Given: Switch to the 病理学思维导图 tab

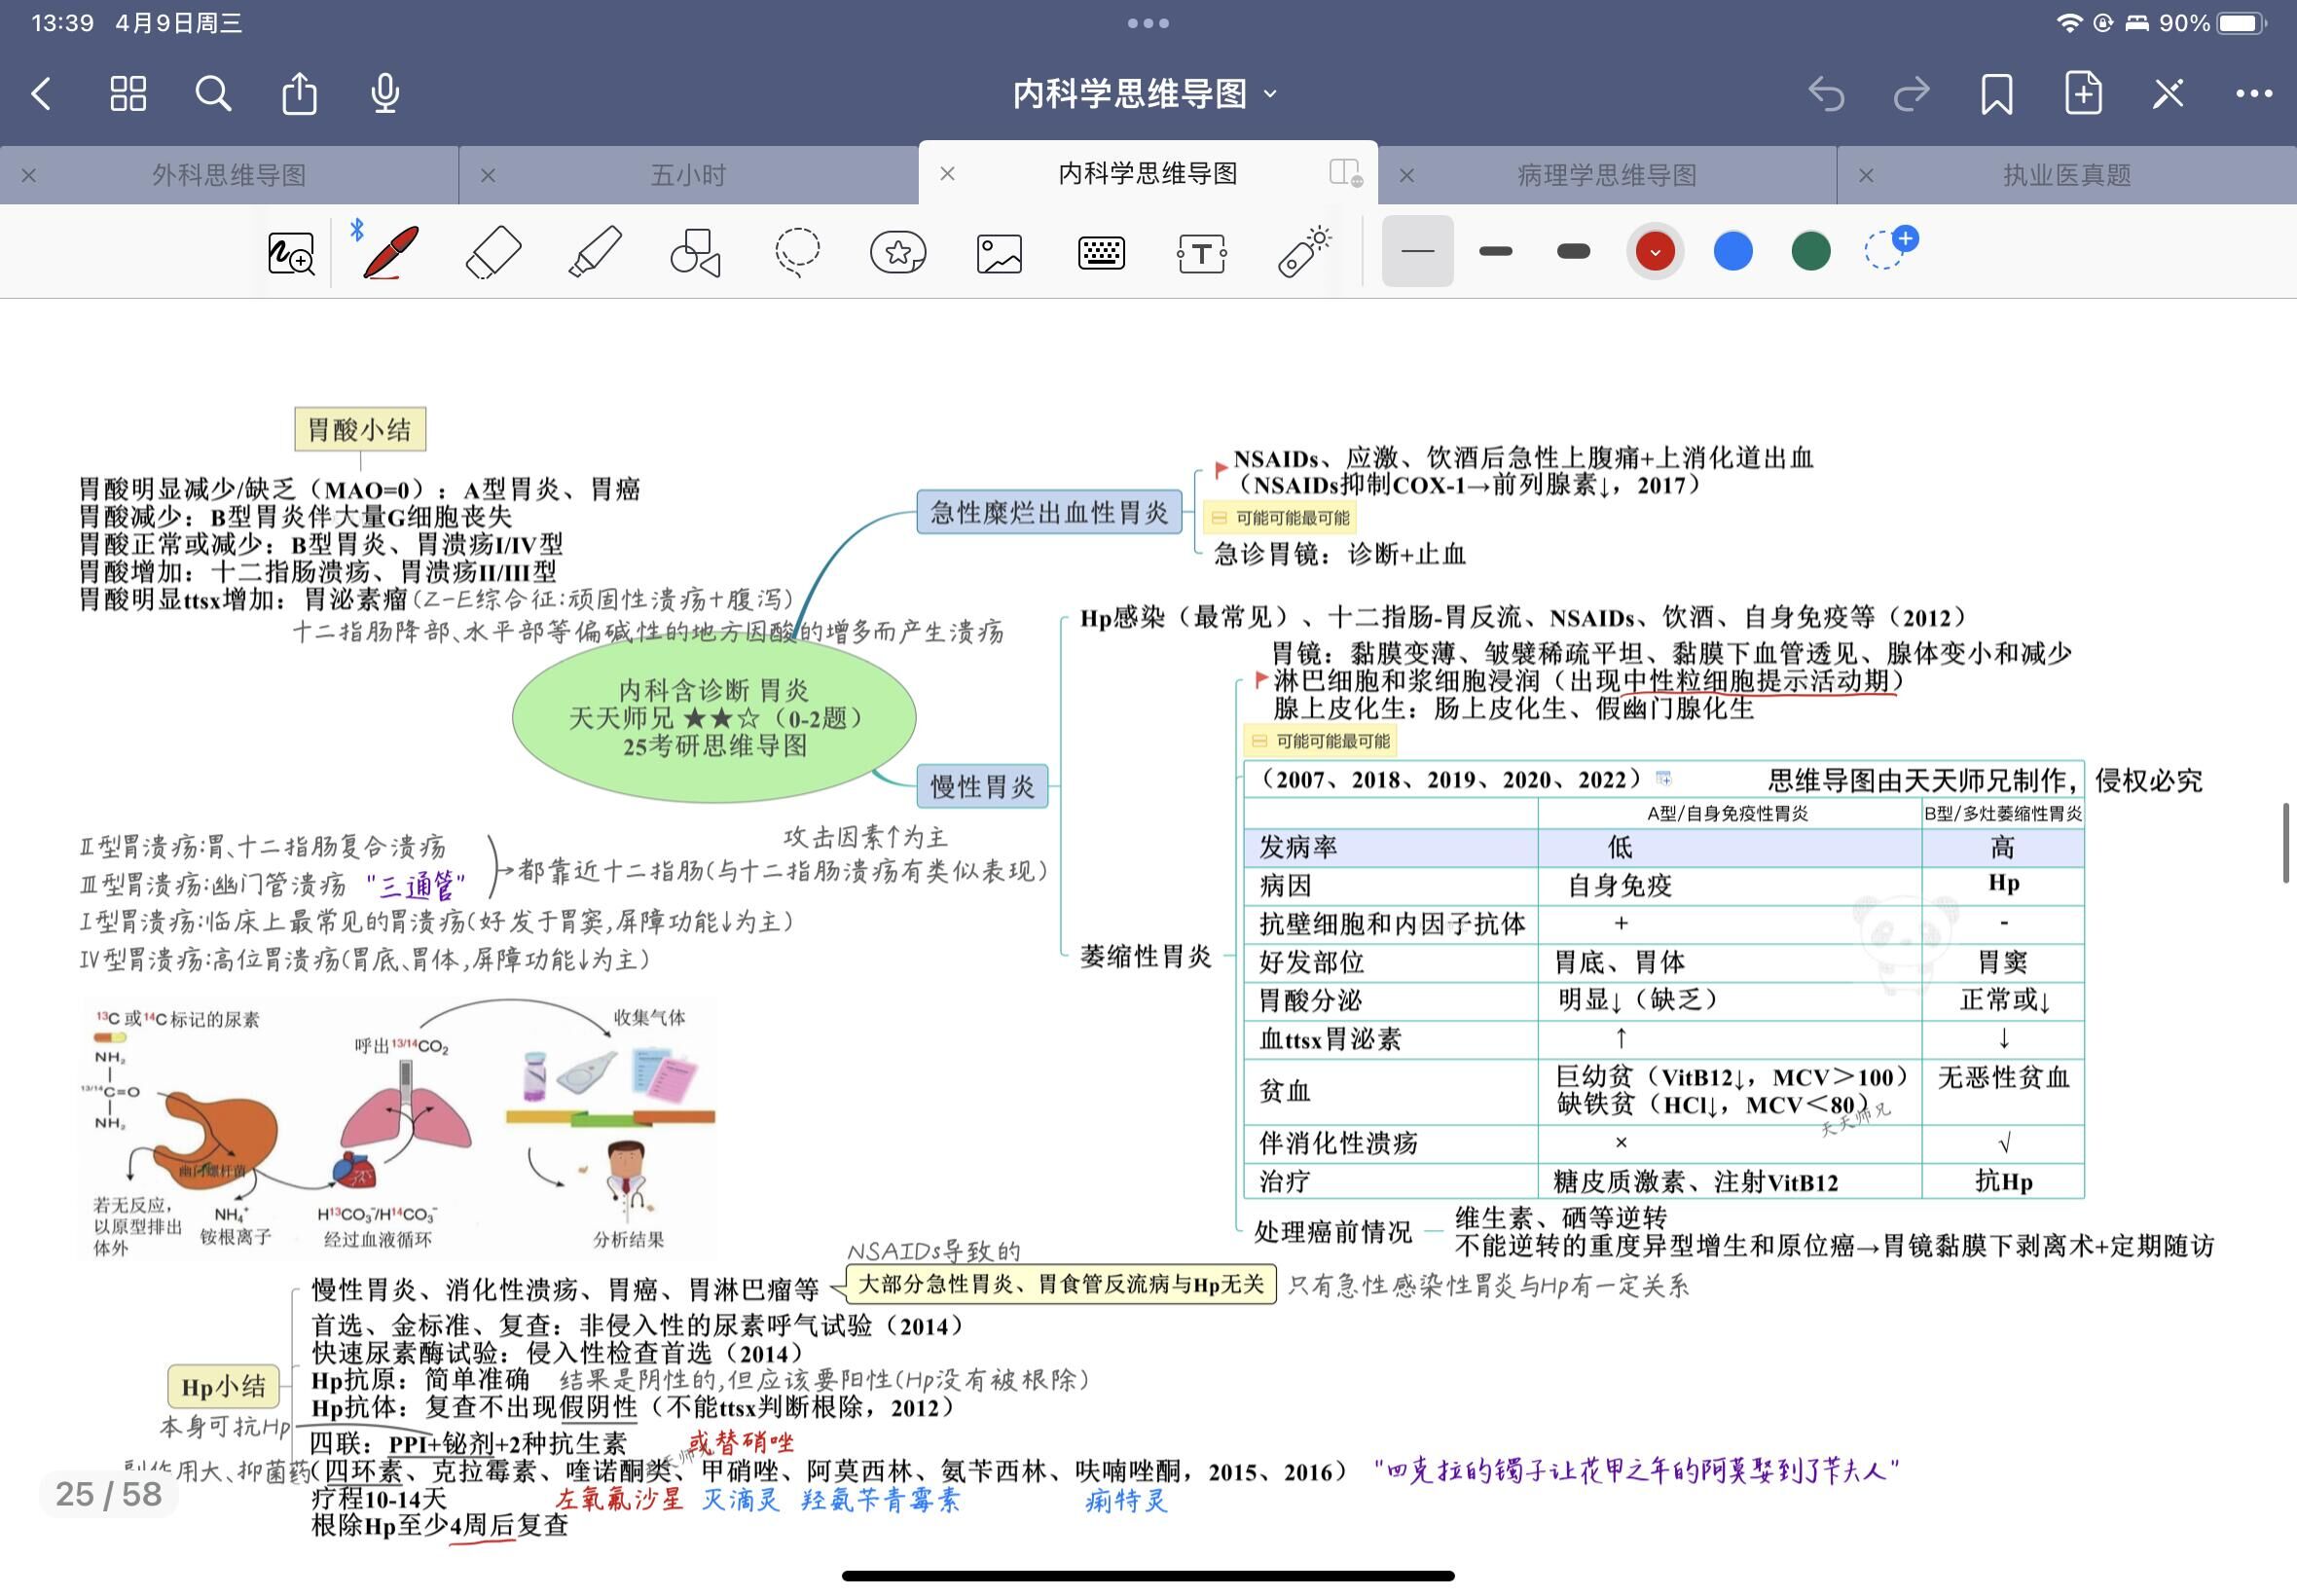Looking at the screenshot, I should coord(1606,176).
